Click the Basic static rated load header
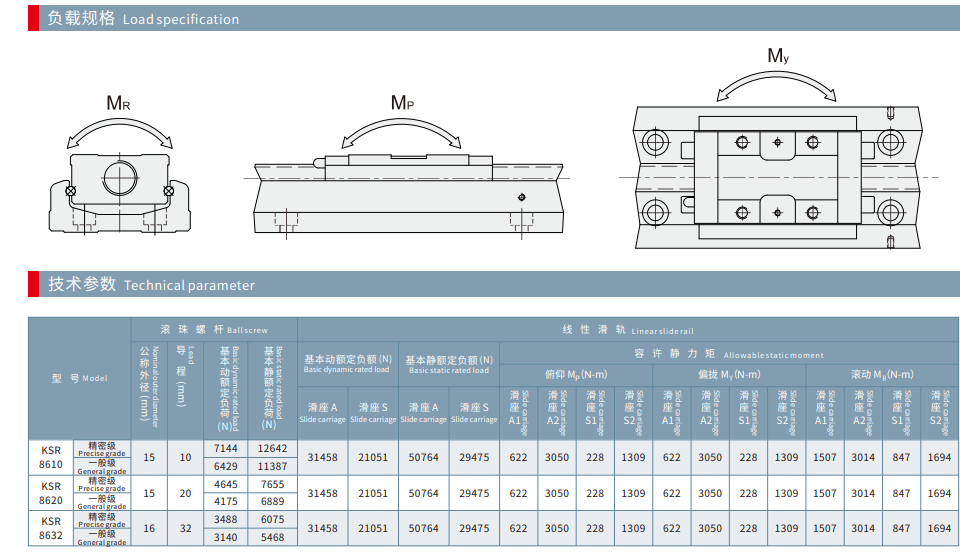 coord(448,364)
